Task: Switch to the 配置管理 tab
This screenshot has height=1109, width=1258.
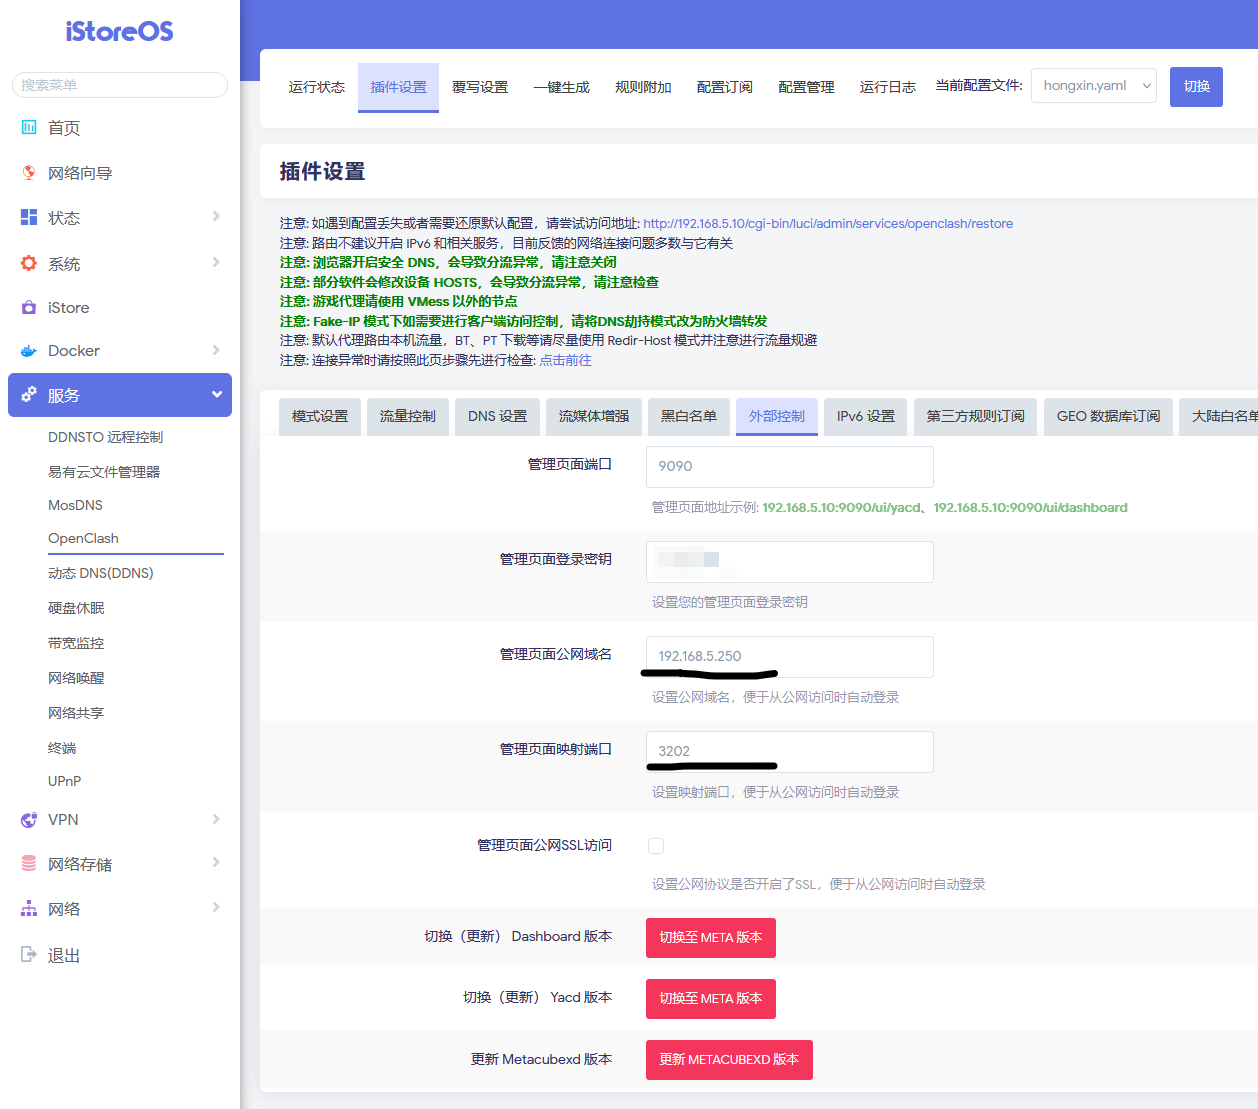Action: click(807, 87)
